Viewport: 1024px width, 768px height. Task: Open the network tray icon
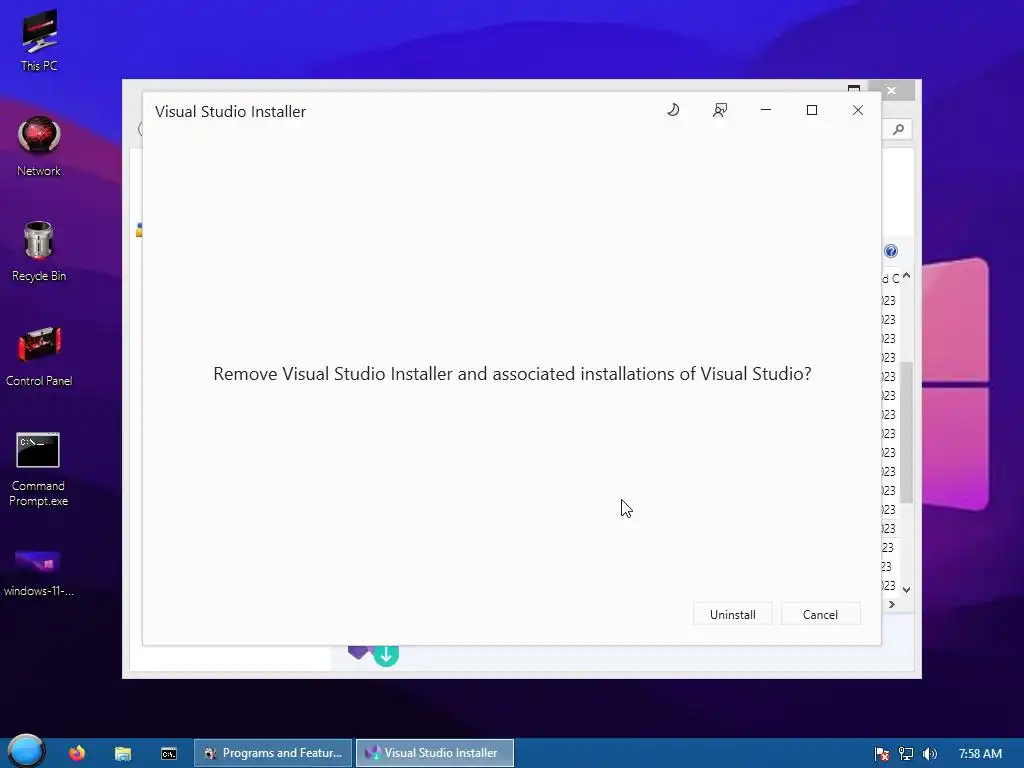(906, 754)
